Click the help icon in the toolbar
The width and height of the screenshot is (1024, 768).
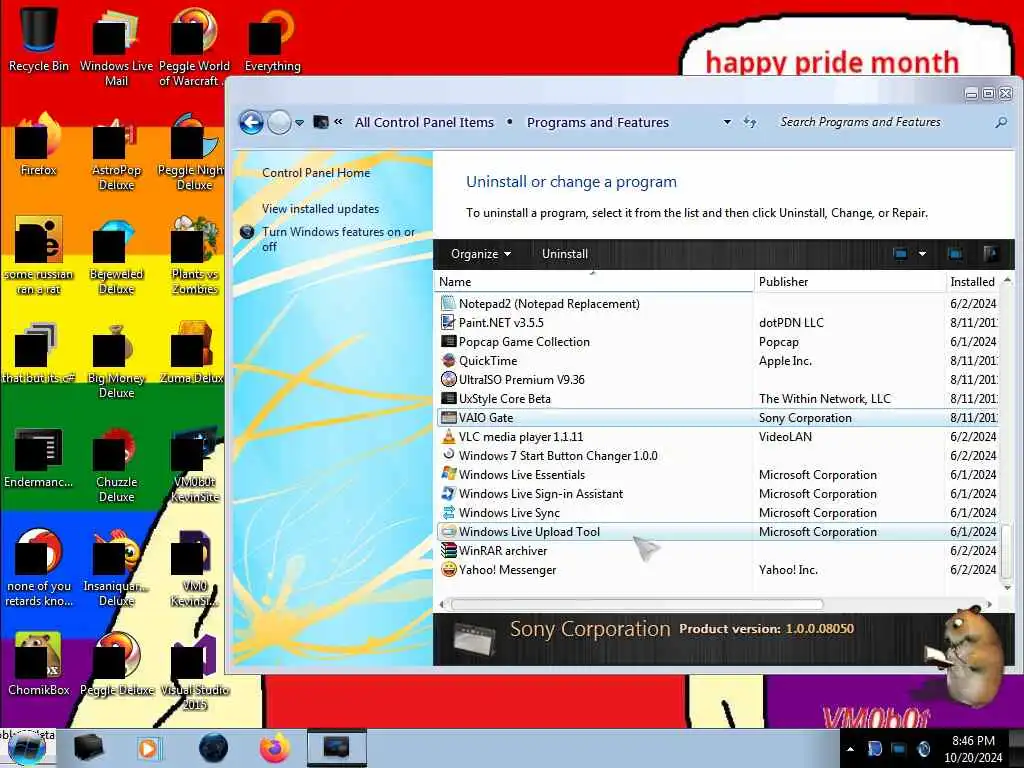(x=989, y=253)
